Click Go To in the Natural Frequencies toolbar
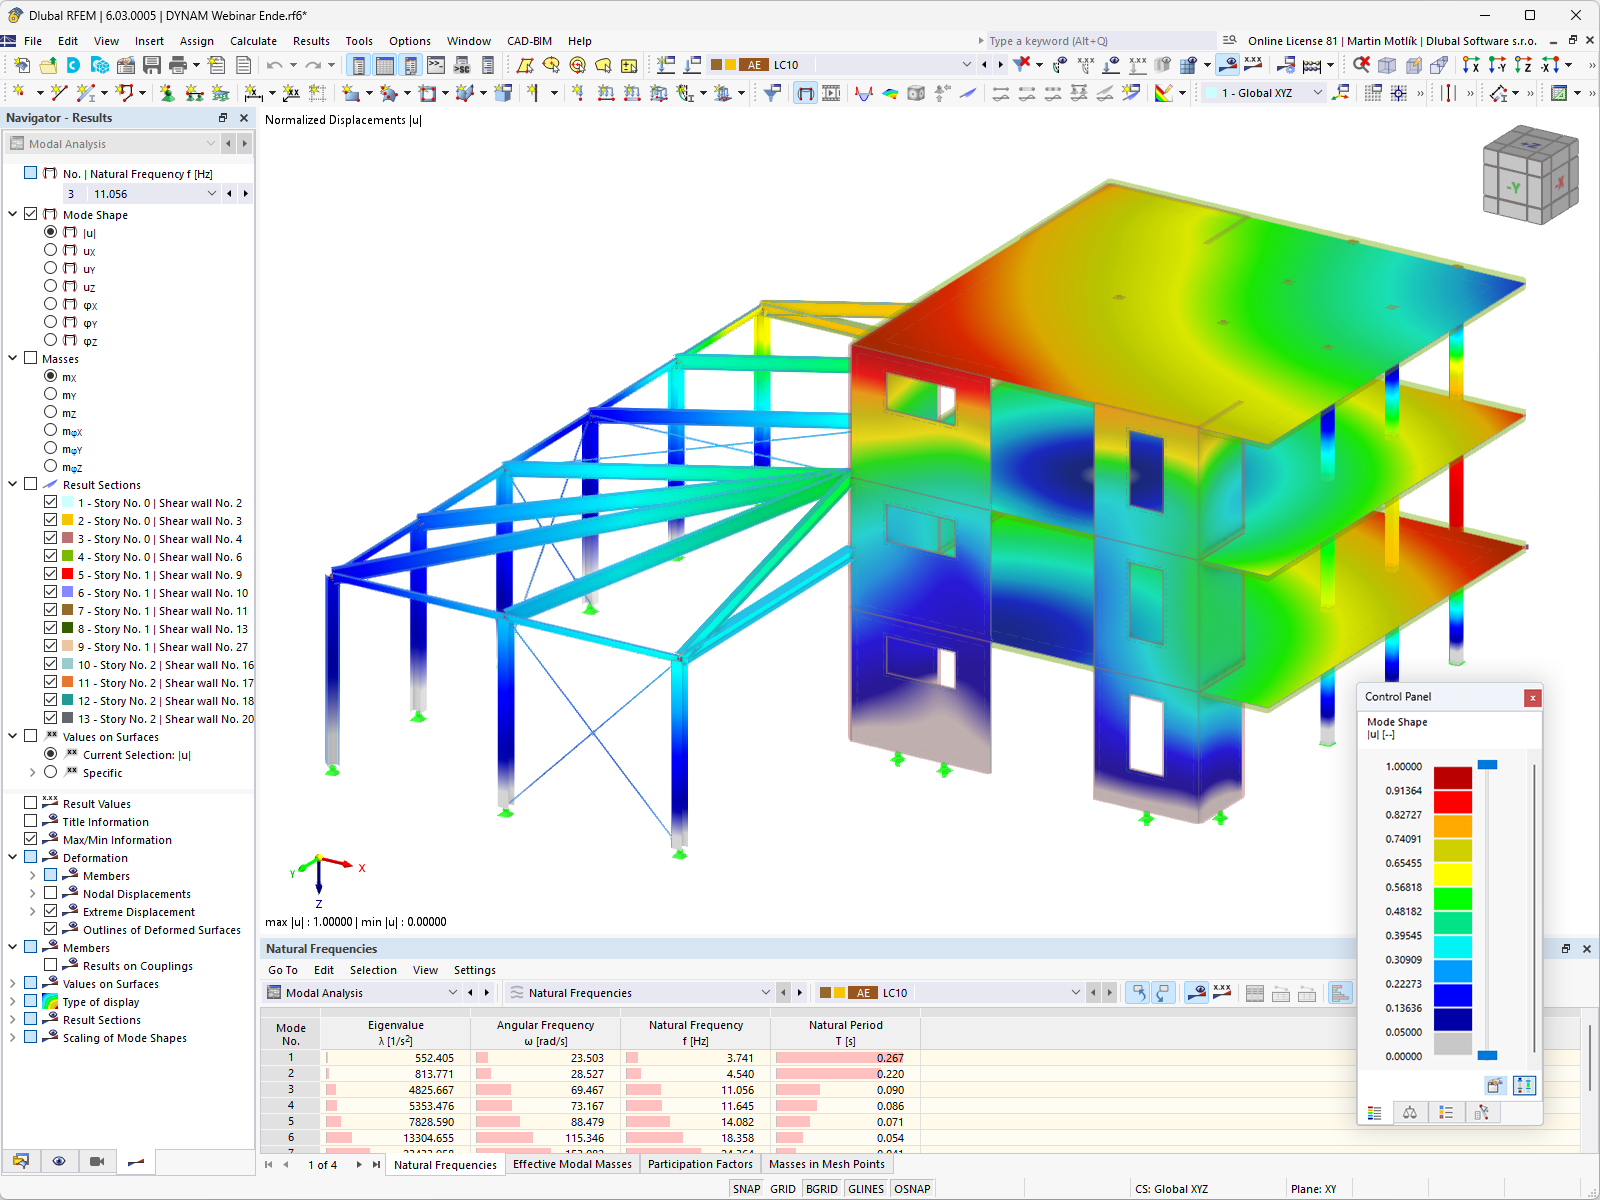The image size is (1600, 1200). (282, 970)
